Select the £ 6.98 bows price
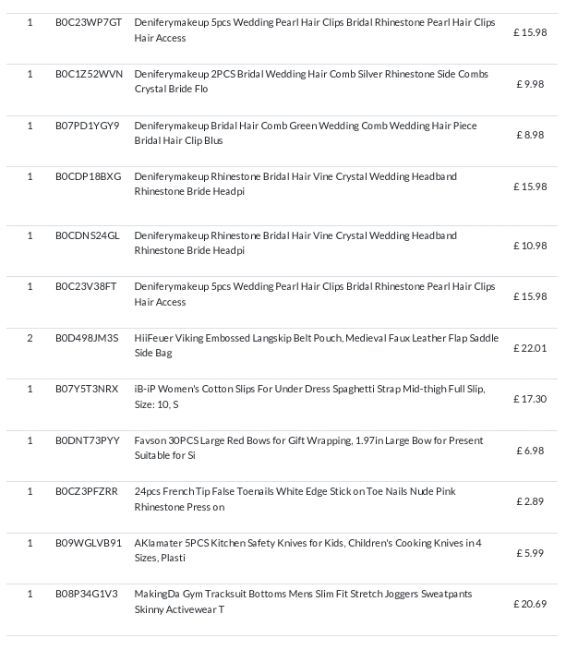The height and width of the screenshot is (650, 566). point(530,451)
